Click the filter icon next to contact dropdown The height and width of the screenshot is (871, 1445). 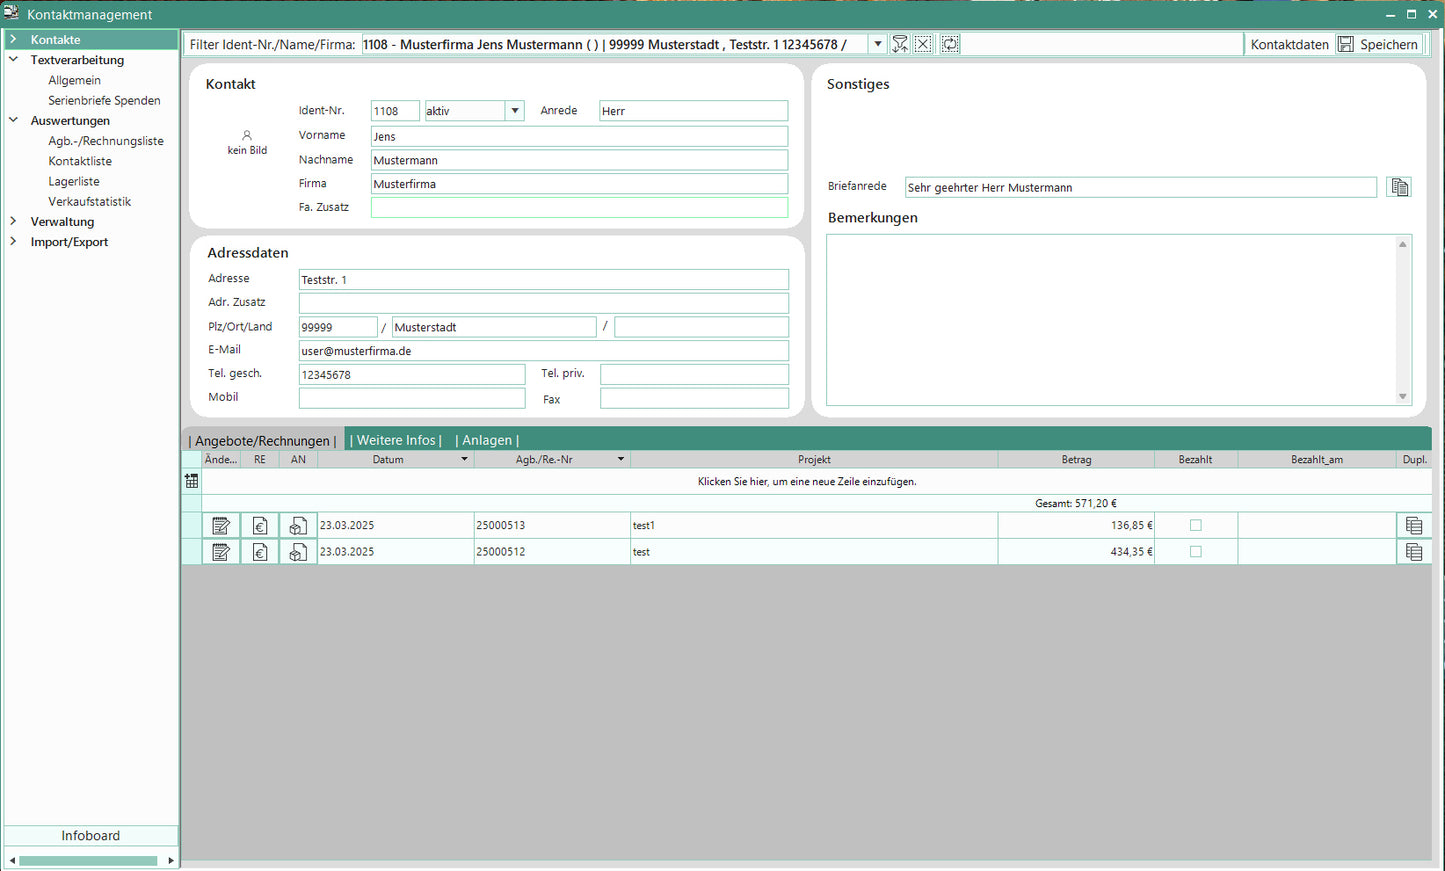900,44
